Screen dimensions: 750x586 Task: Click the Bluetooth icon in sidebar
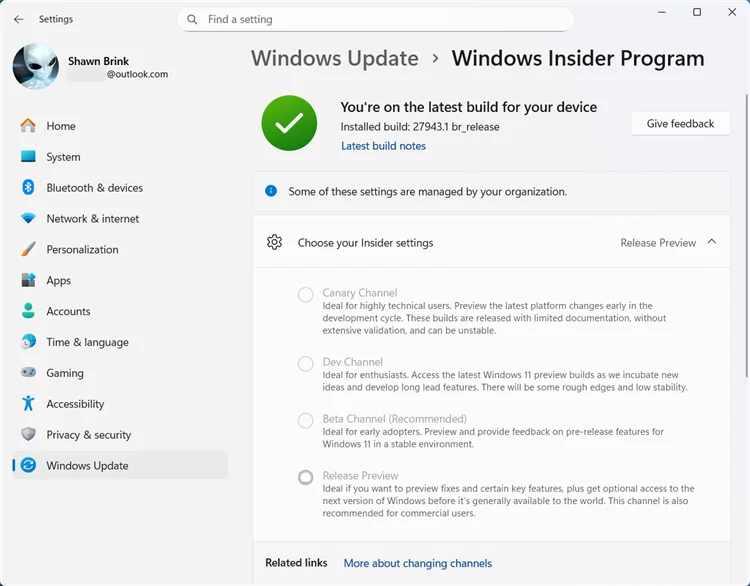pos(28,187)
